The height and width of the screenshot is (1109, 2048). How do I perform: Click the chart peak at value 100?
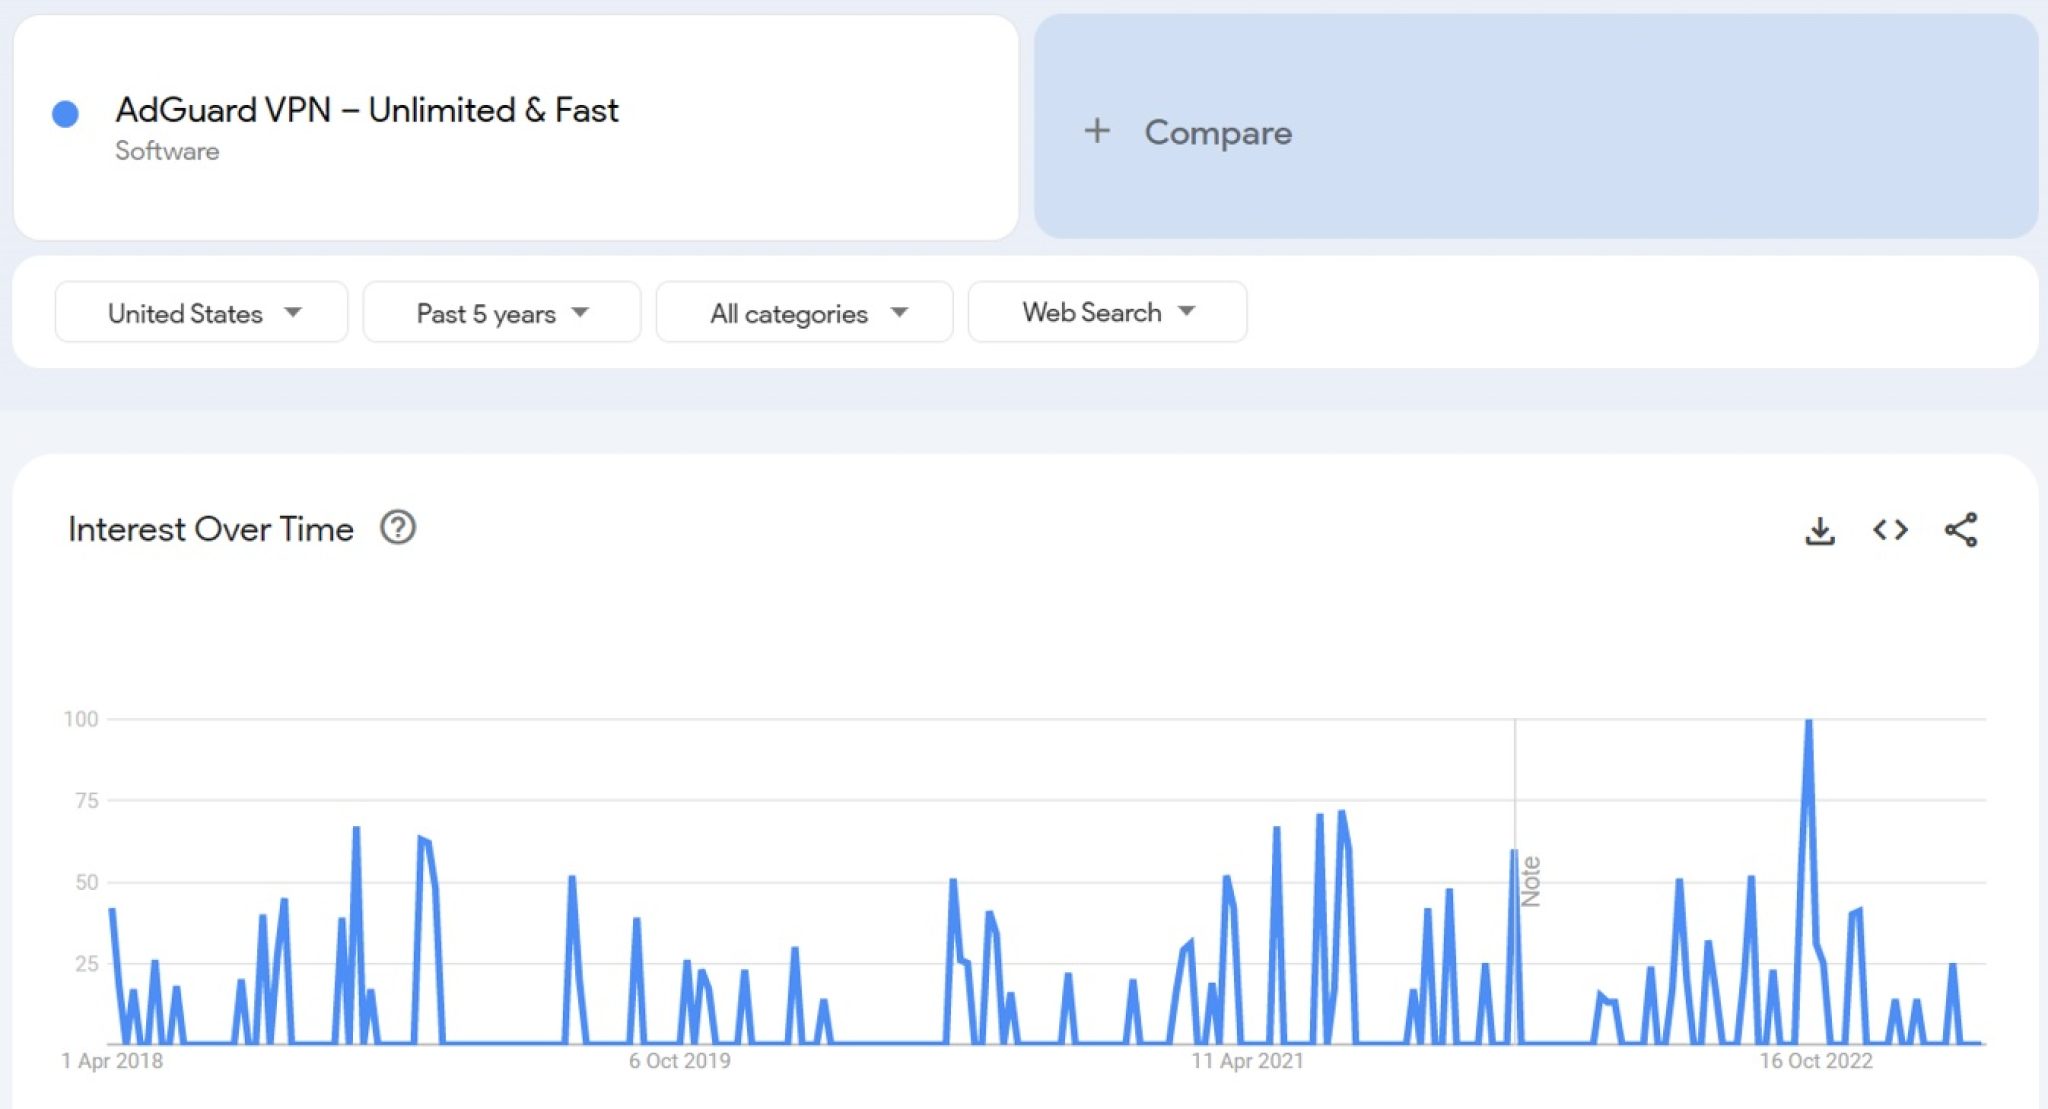(1808, 721)
